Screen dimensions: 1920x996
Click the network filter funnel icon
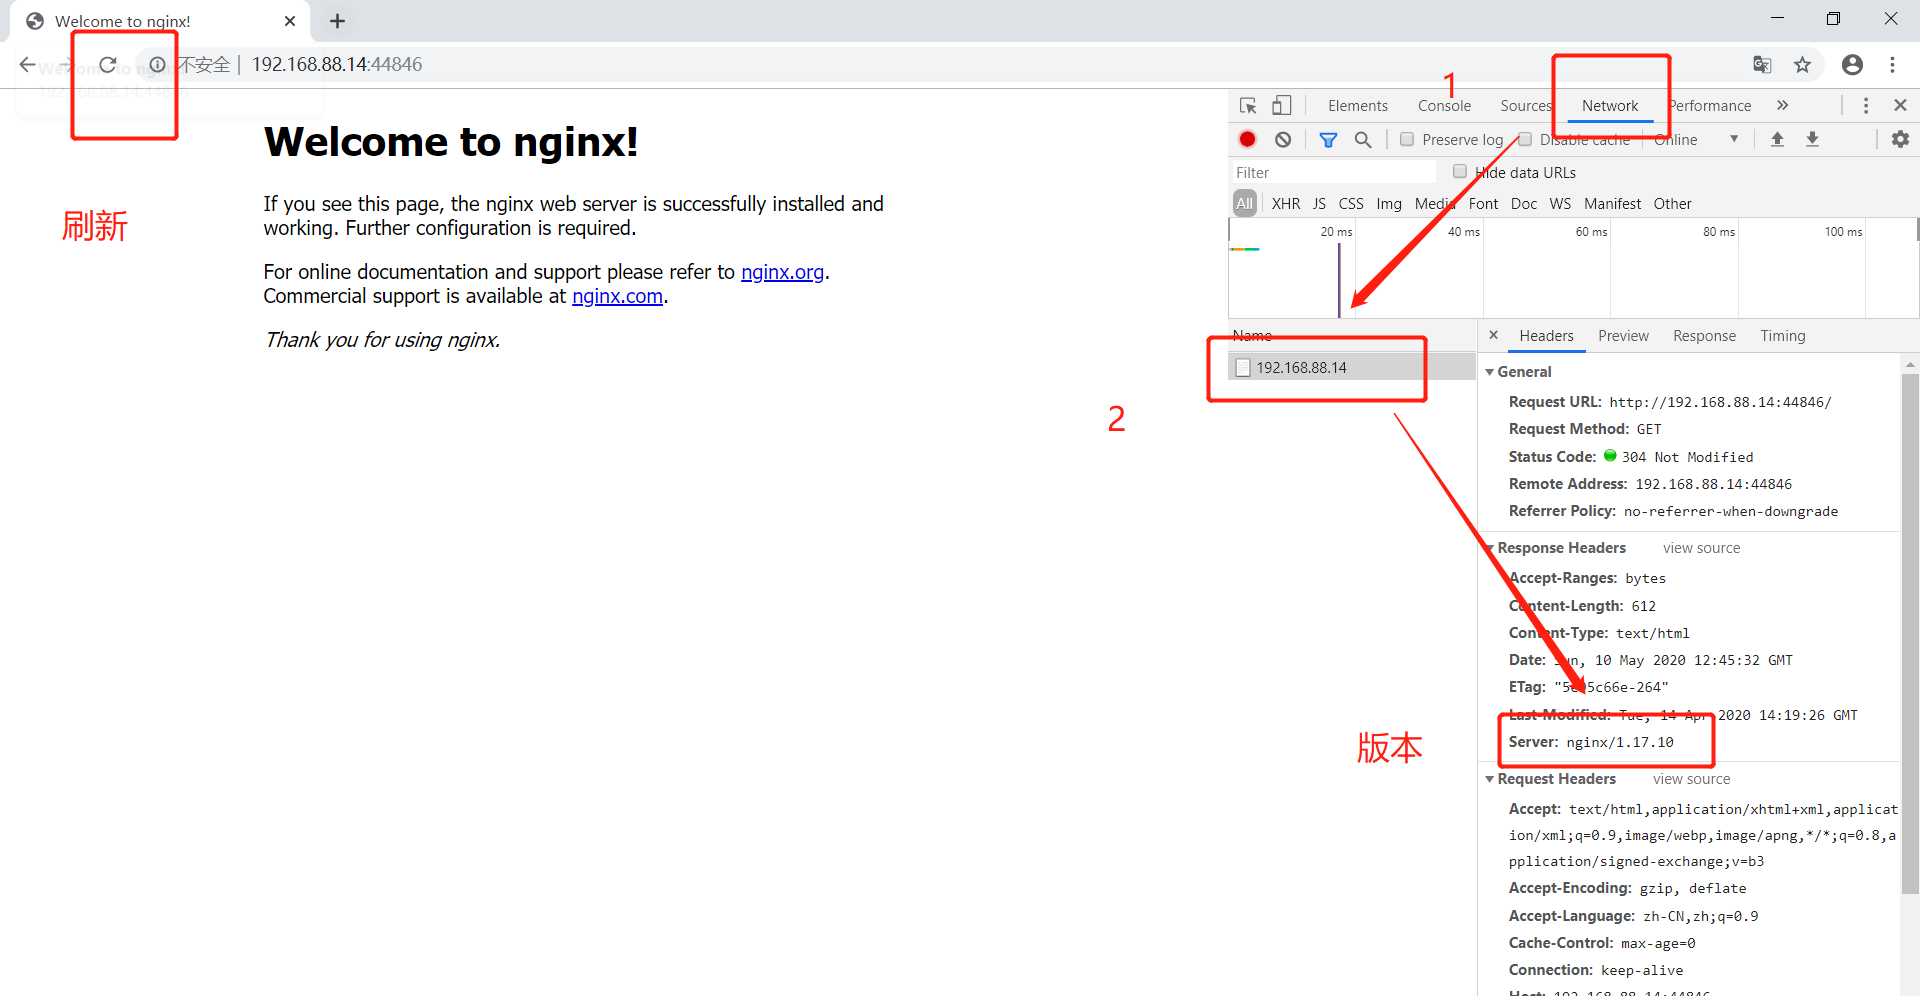[x=1328, y=139]
